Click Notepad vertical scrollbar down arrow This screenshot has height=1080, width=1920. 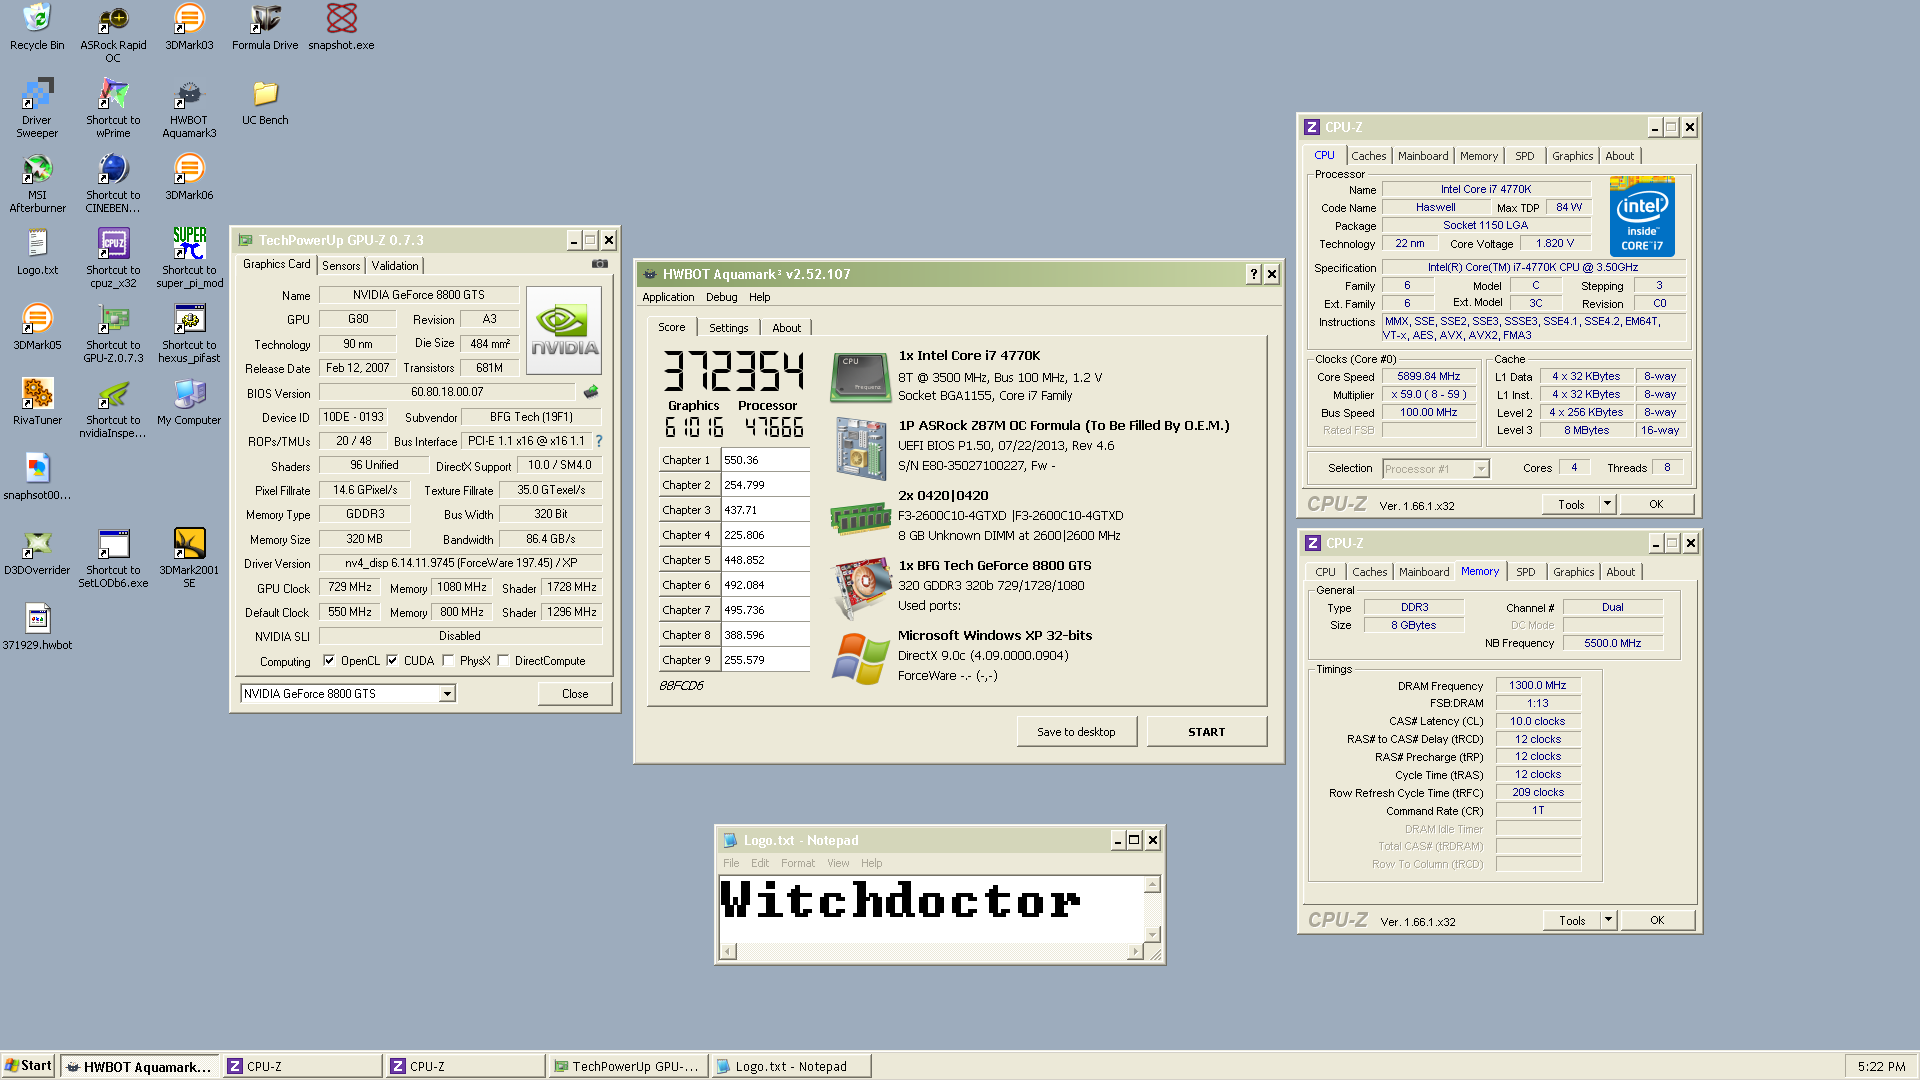(x=1152, y=934)
